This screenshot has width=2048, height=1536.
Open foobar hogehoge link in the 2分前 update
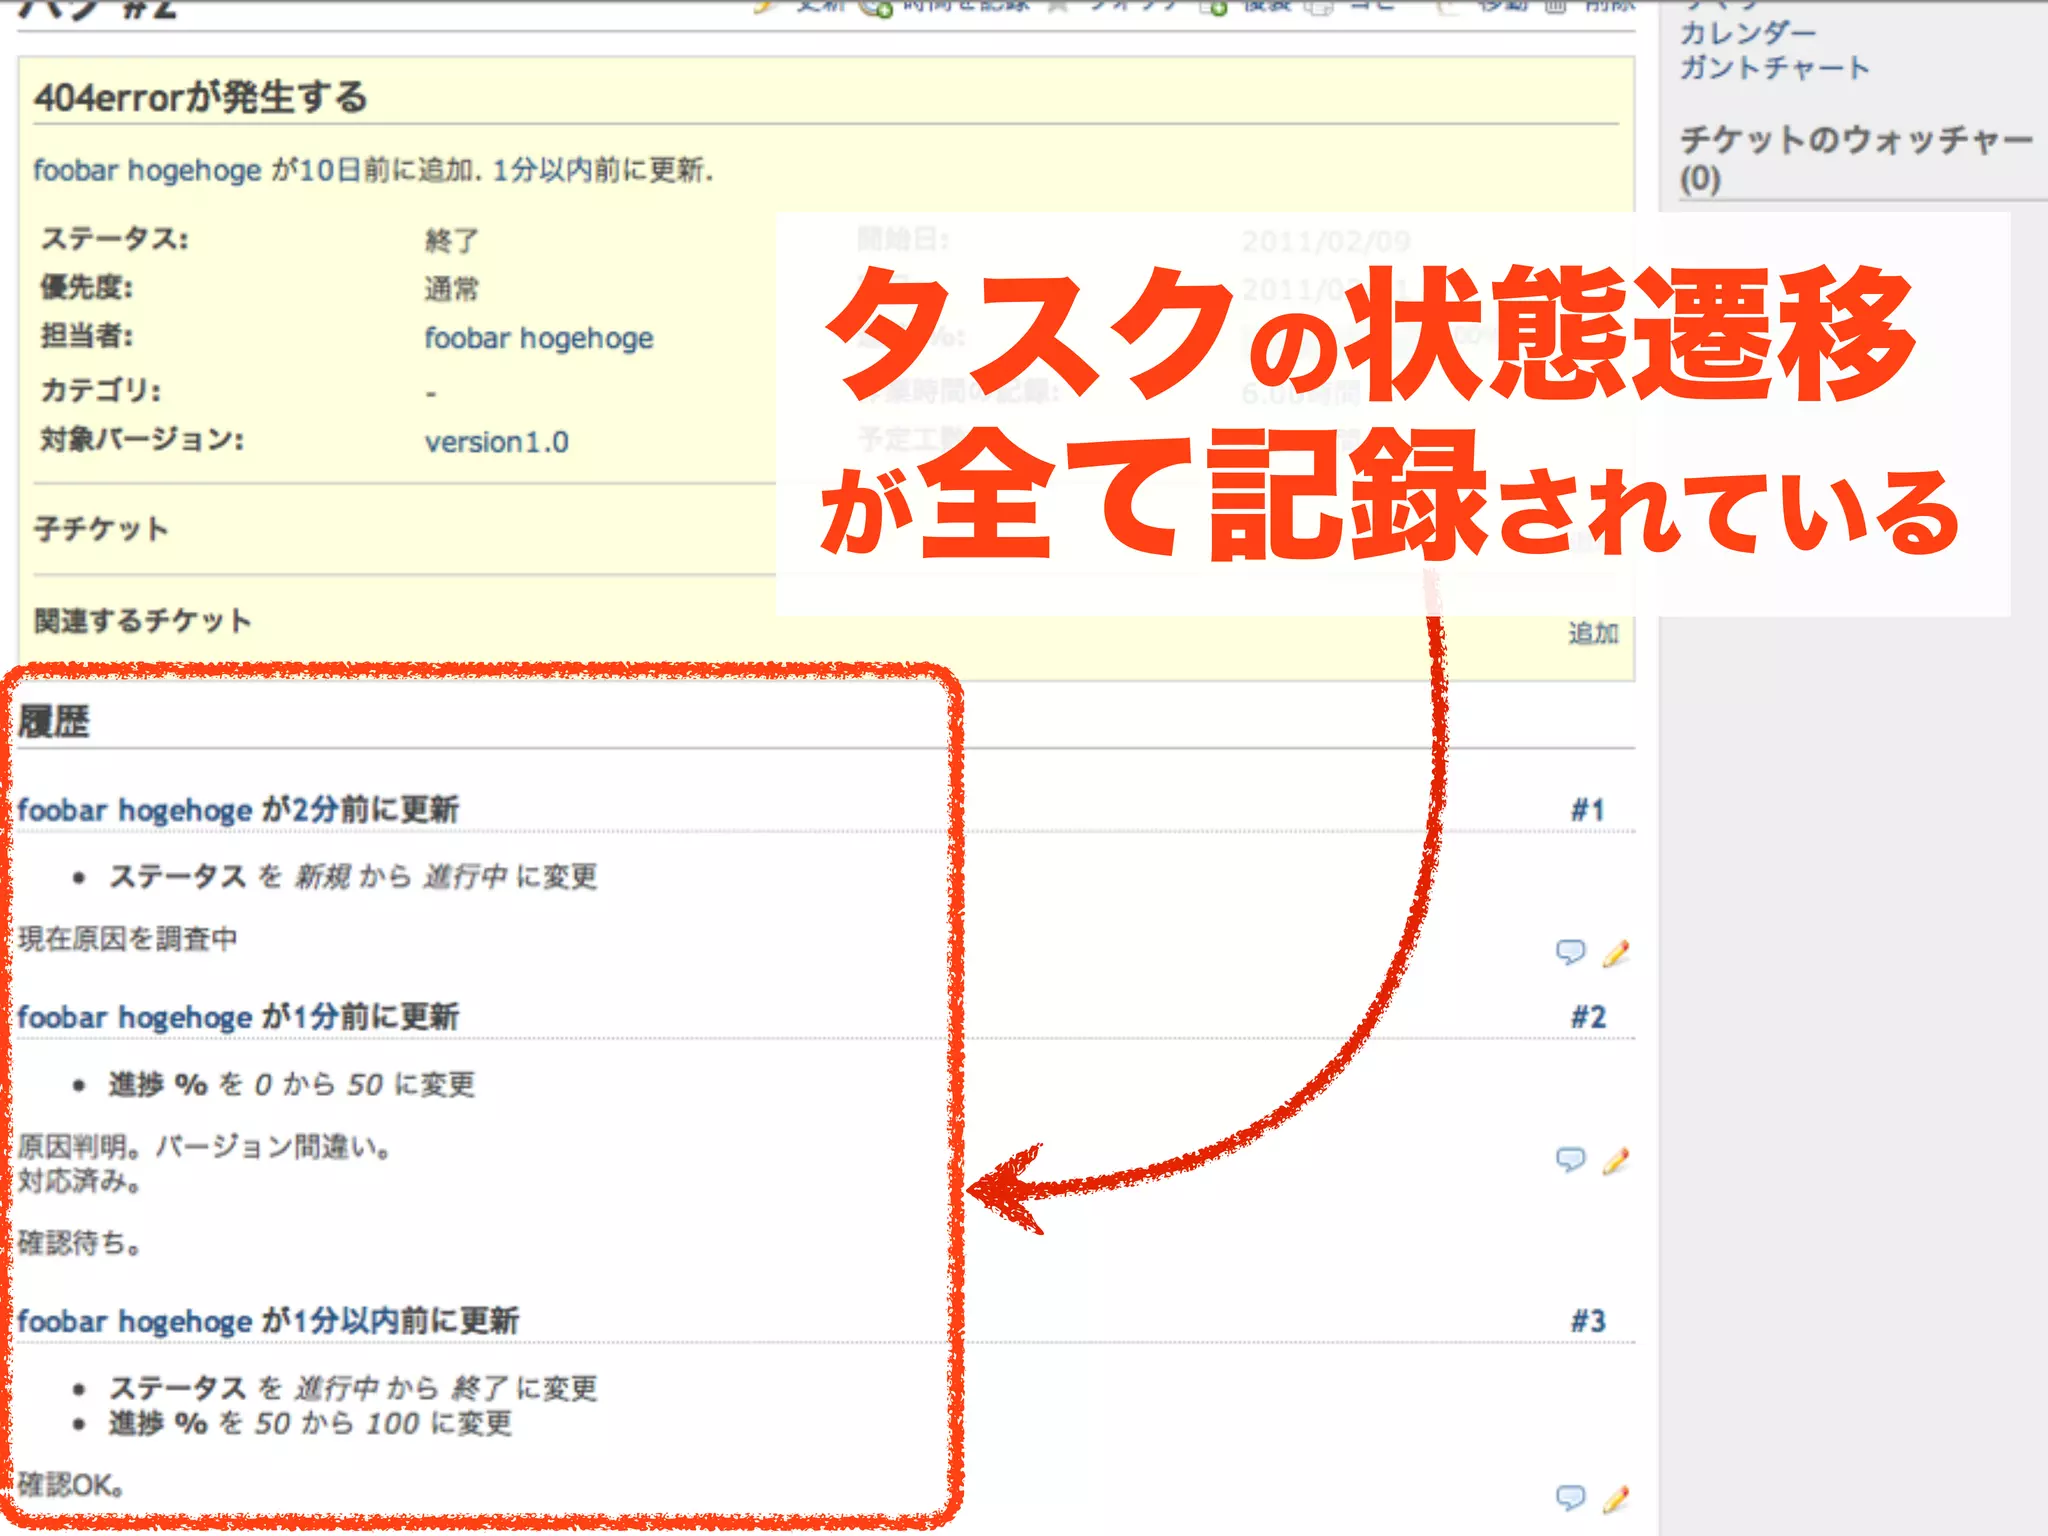135,810
